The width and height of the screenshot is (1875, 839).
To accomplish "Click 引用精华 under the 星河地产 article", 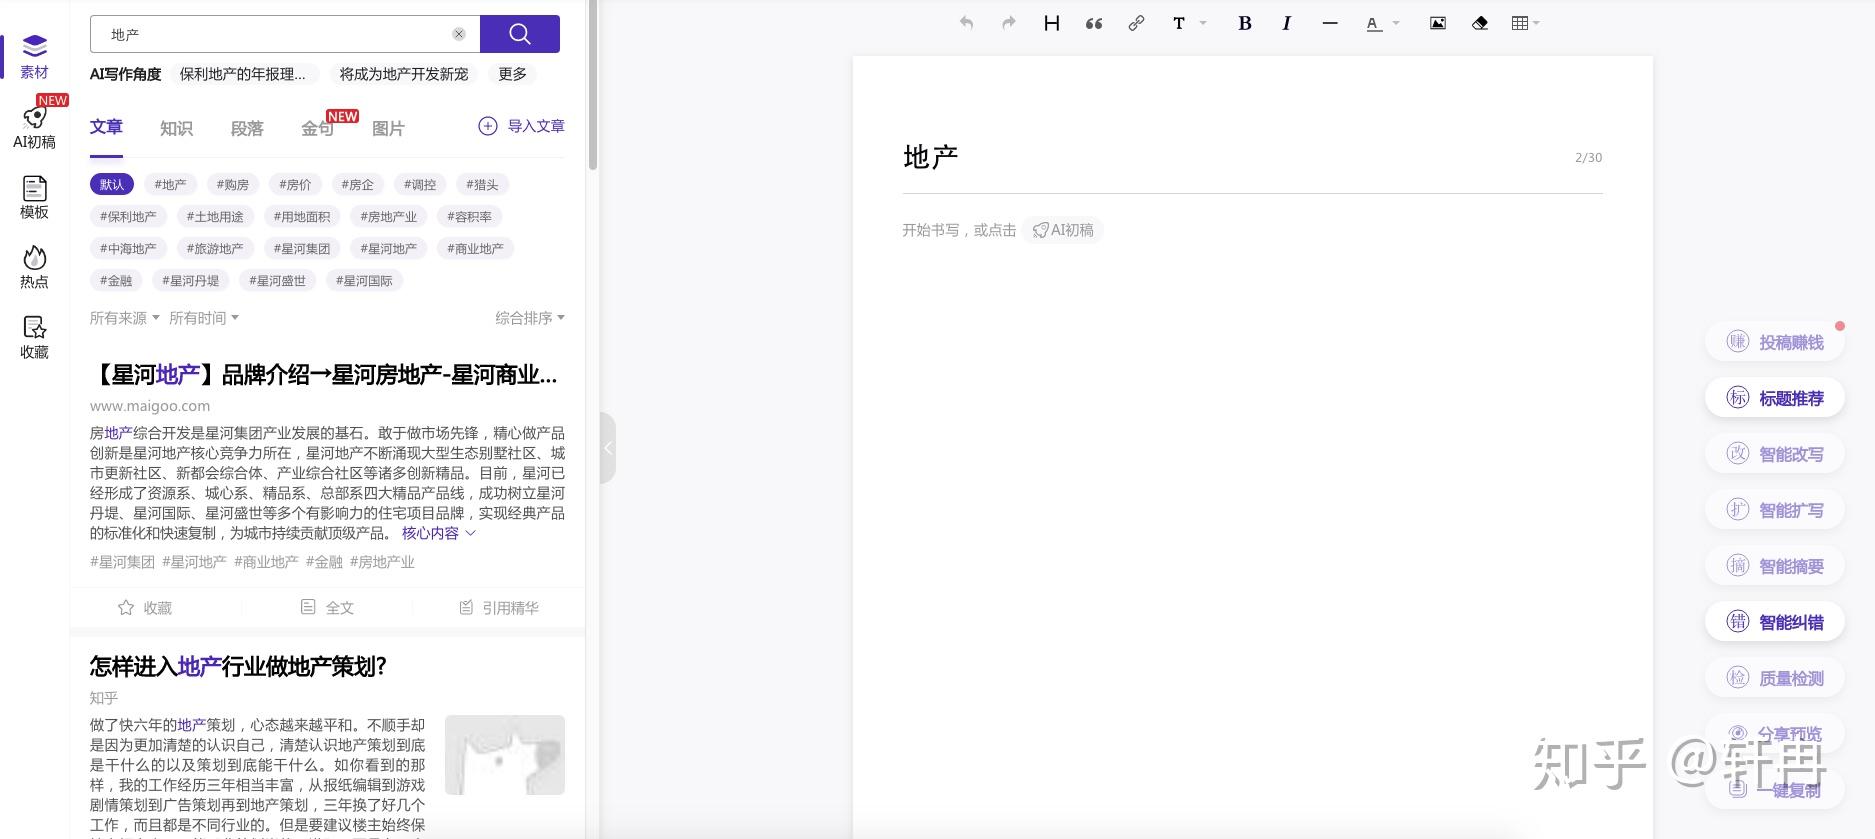I will point(498,607).
